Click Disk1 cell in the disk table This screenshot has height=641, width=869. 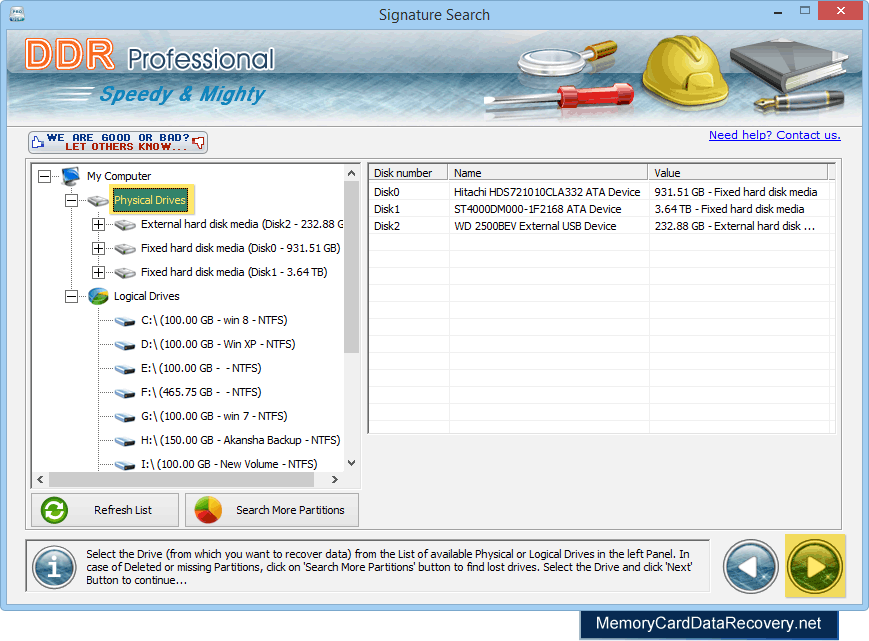tap(387, 209)
